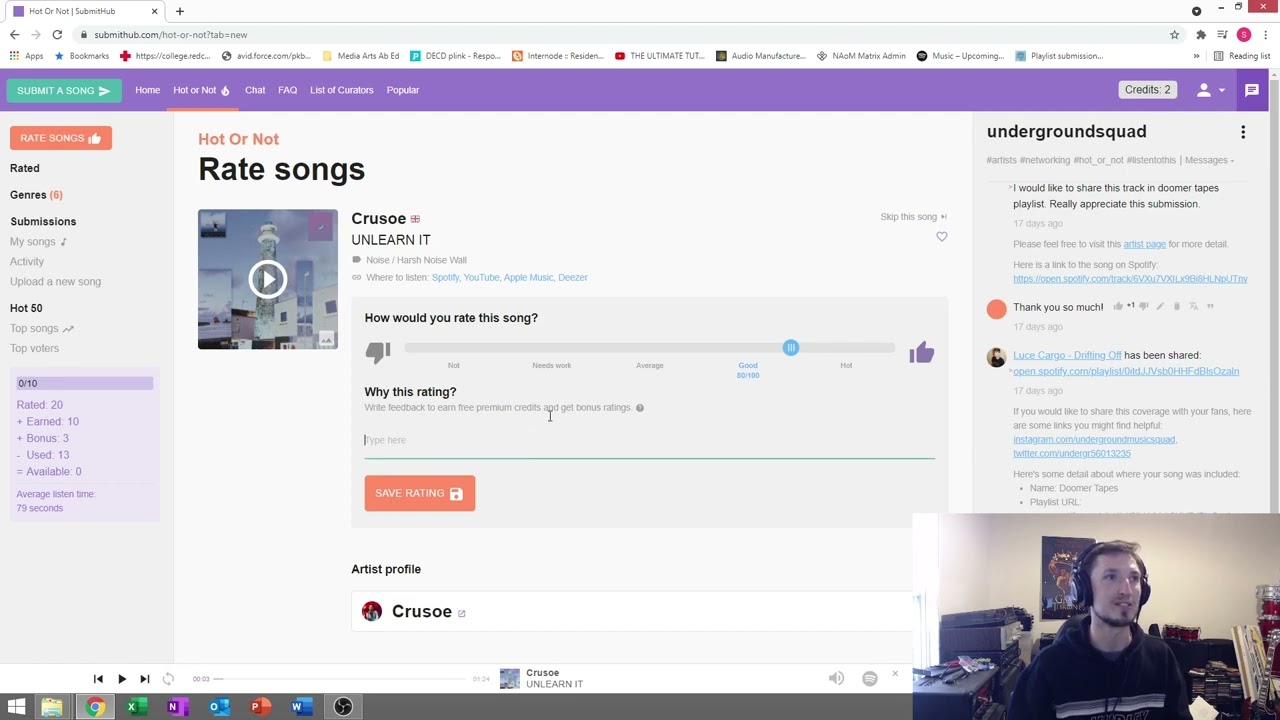The image size is (1280, 720).
Task: Click next track in player bar
Action: pos(144,679)
